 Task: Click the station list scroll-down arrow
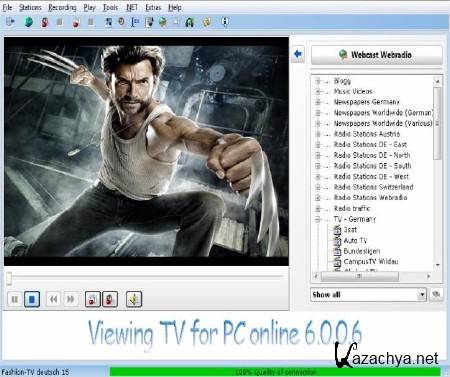click(x=438, y=265)
